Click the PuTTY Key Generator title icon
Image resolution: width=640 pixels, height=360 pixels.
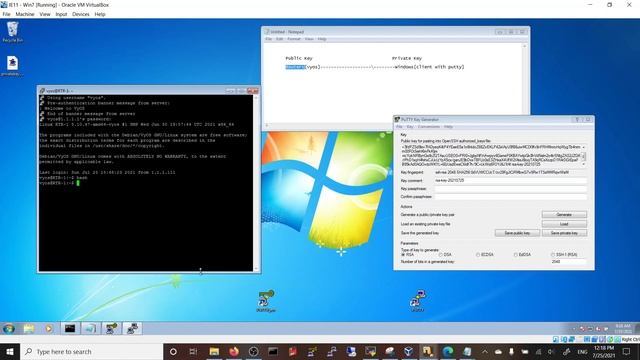tap(397, 120)
